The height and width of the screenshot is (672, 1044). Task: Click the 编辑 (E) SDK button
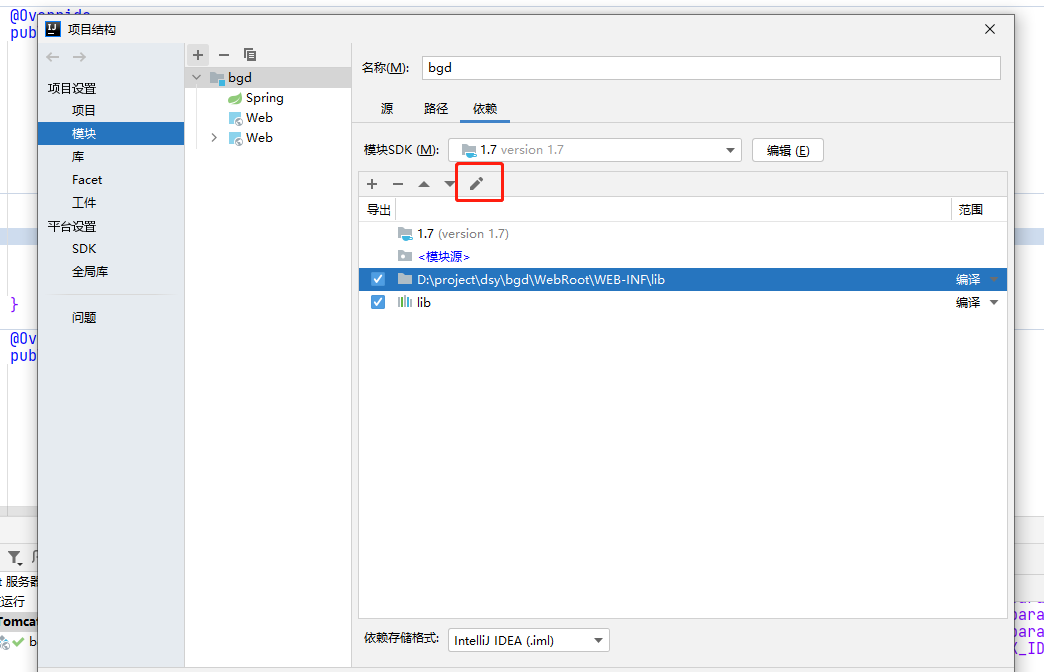tap(788, 150)
